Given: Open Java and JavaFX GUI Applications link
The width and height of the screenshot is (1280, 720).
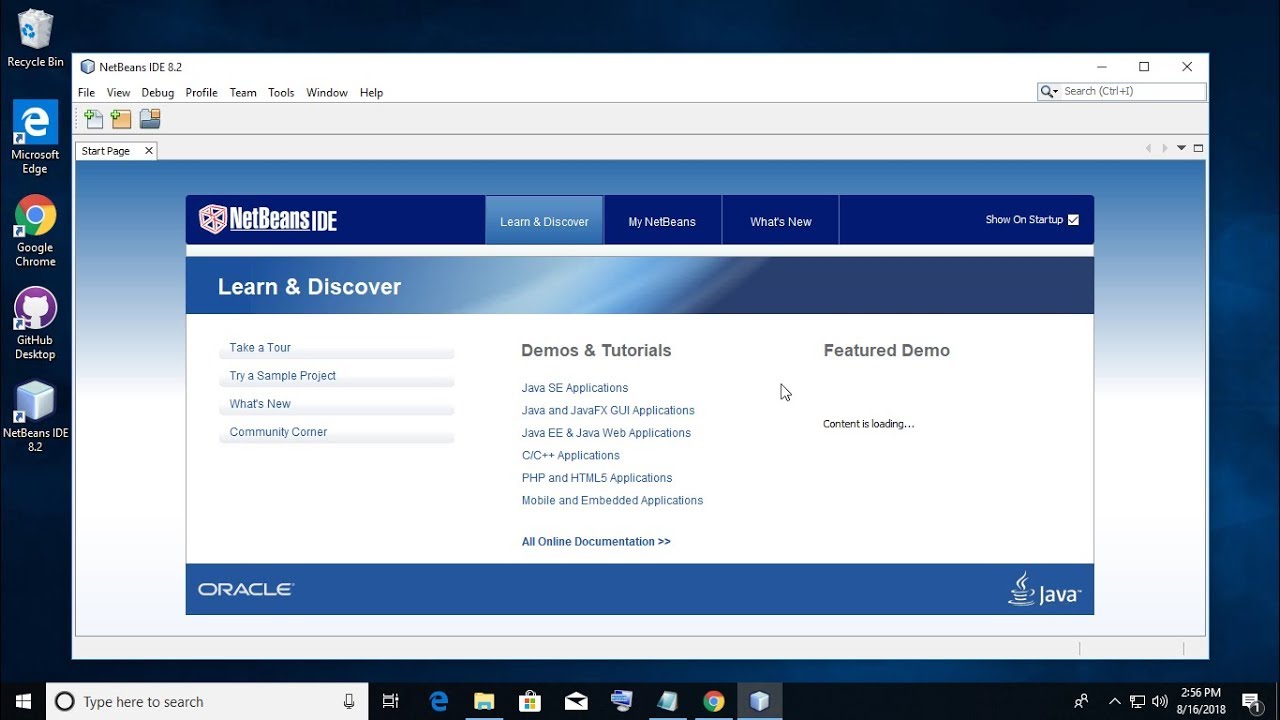Looking at the screenshot, I should [x=608, y=410].
